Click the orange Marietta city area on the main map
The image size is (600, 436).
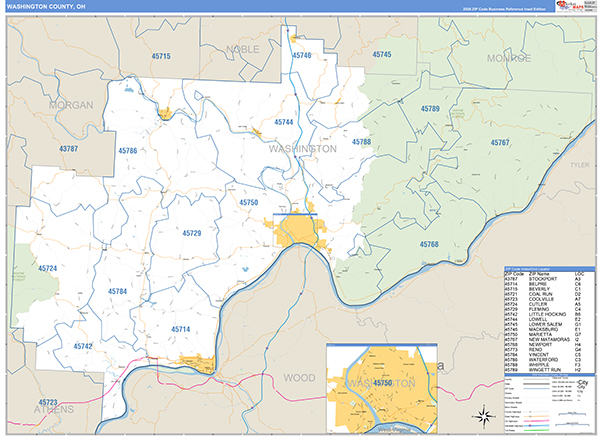click(297, 230)
